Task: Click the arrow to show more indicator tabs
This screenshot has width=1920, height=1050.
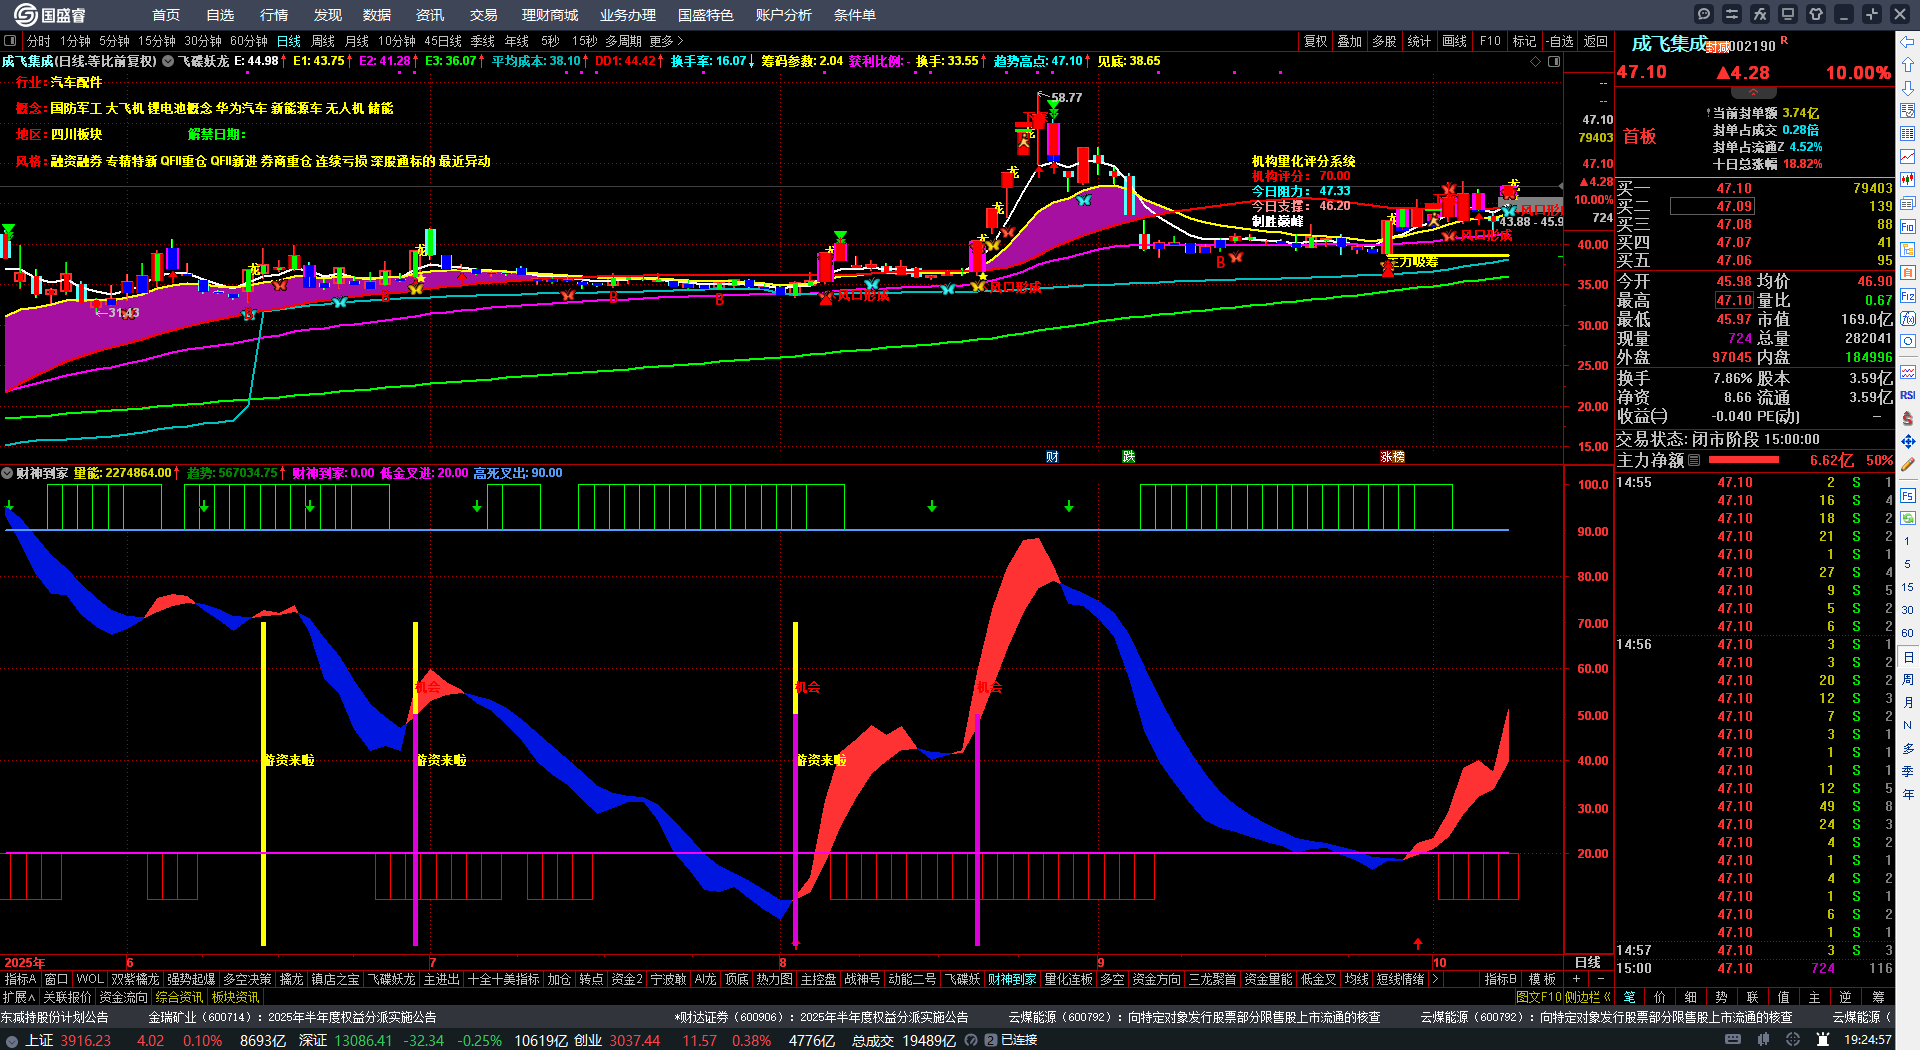Action: pos(1435,979)
